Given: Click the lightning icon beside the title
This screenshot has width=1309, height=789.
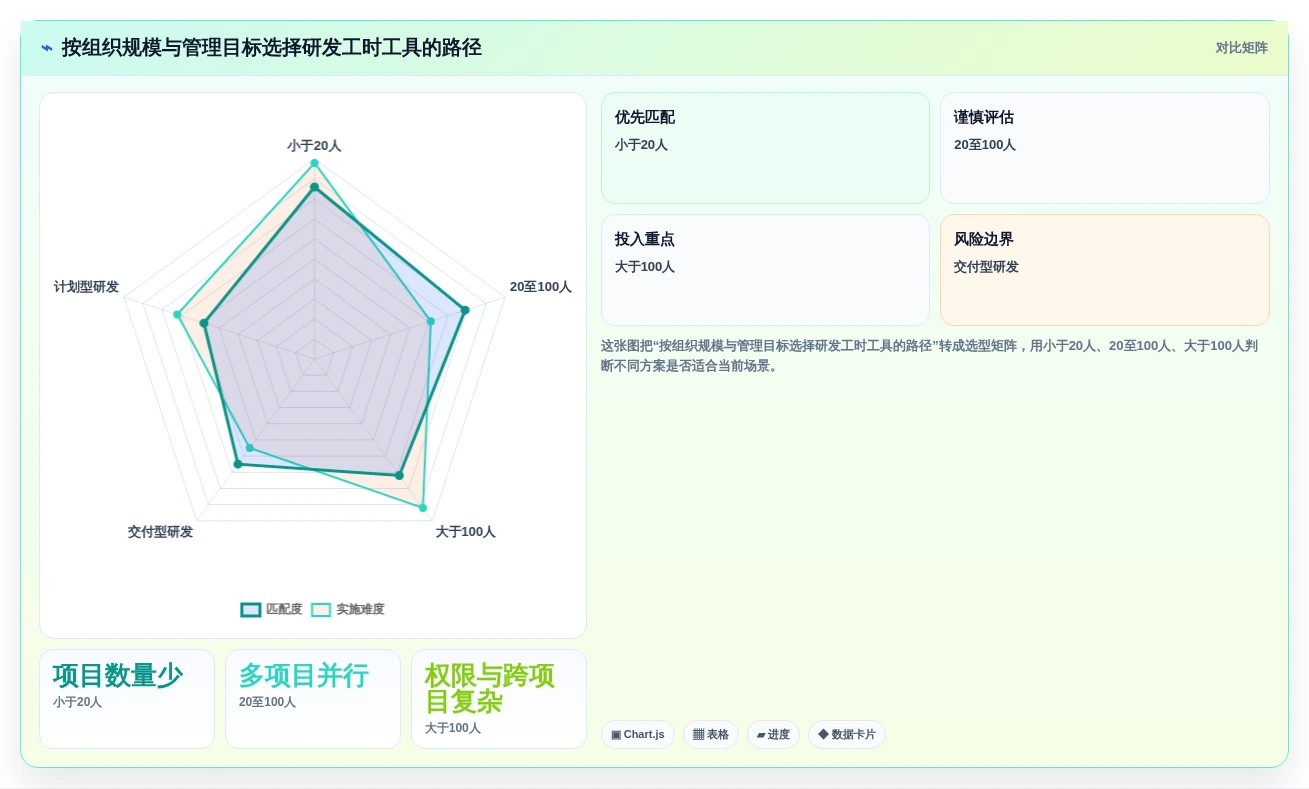Looking at the screenshot, I should pyautogui.click(x=47, y=48).
